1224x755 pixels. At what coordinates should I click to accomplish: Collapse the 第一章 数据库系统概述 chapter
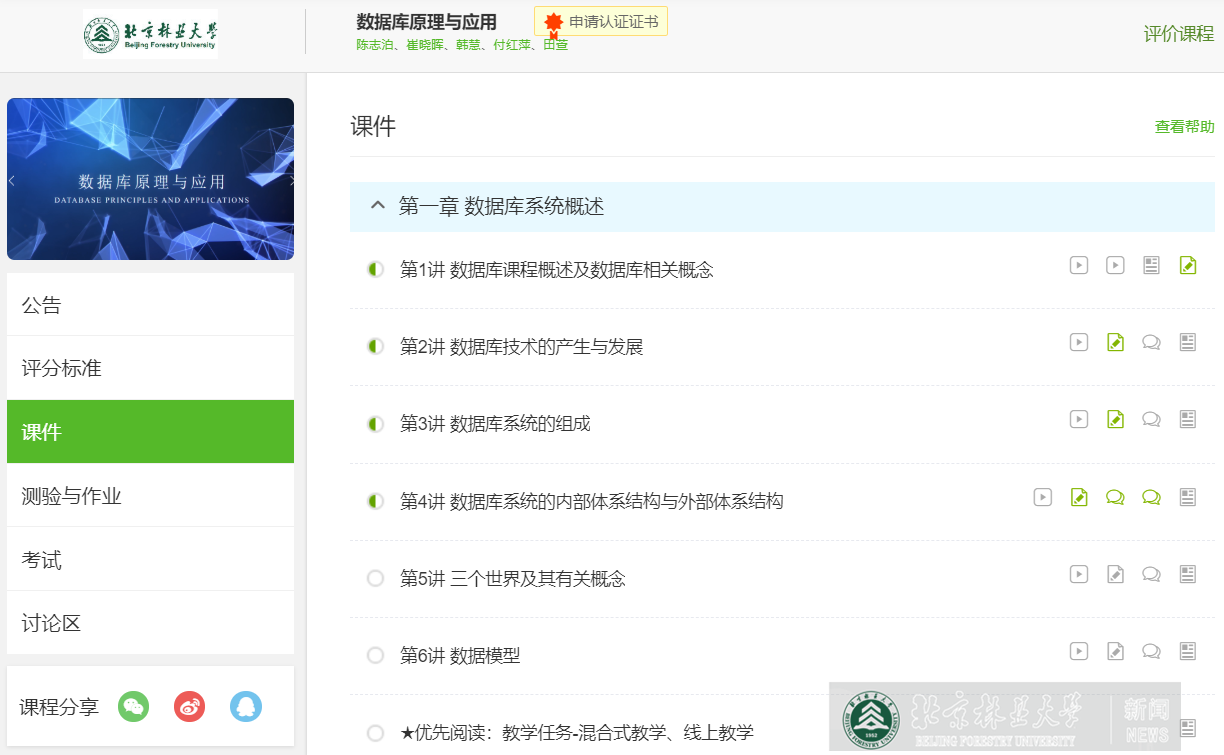click(x=377, y=206)
